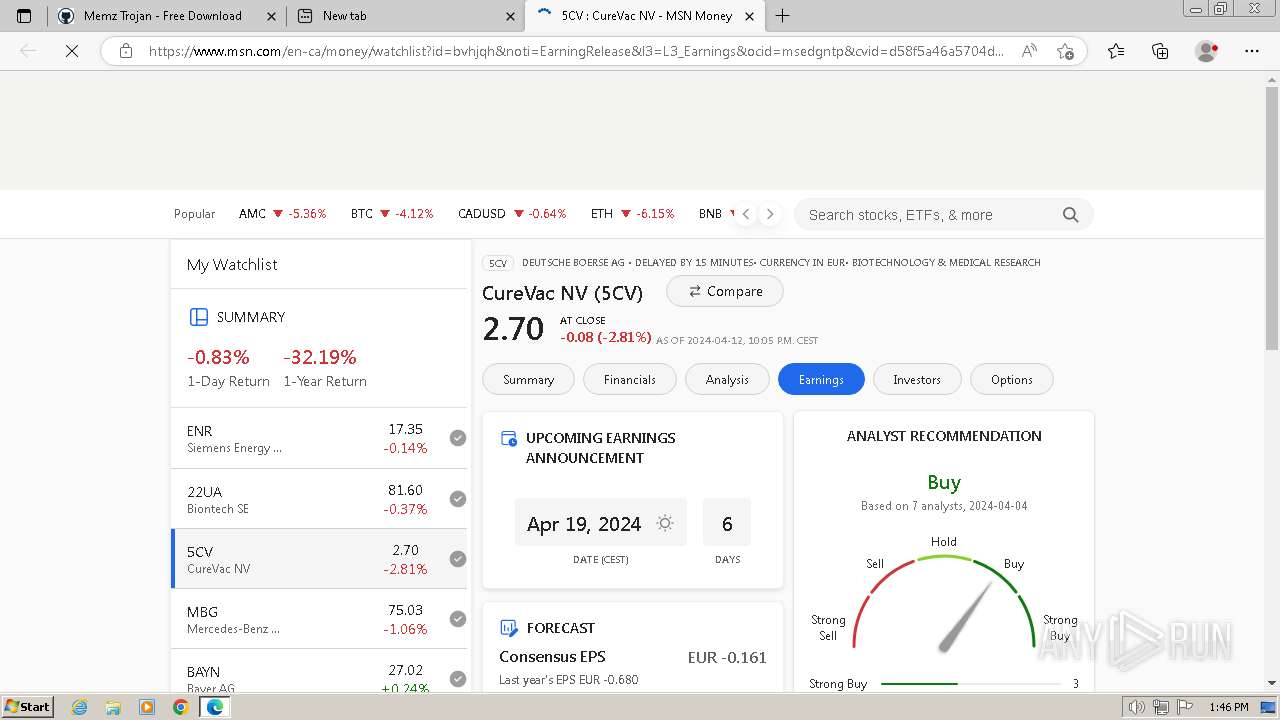This screenshot has width=1280, height=720.
Task: Show the previous popular tickers
Action: pyautogui.click(x=746, y=214)
